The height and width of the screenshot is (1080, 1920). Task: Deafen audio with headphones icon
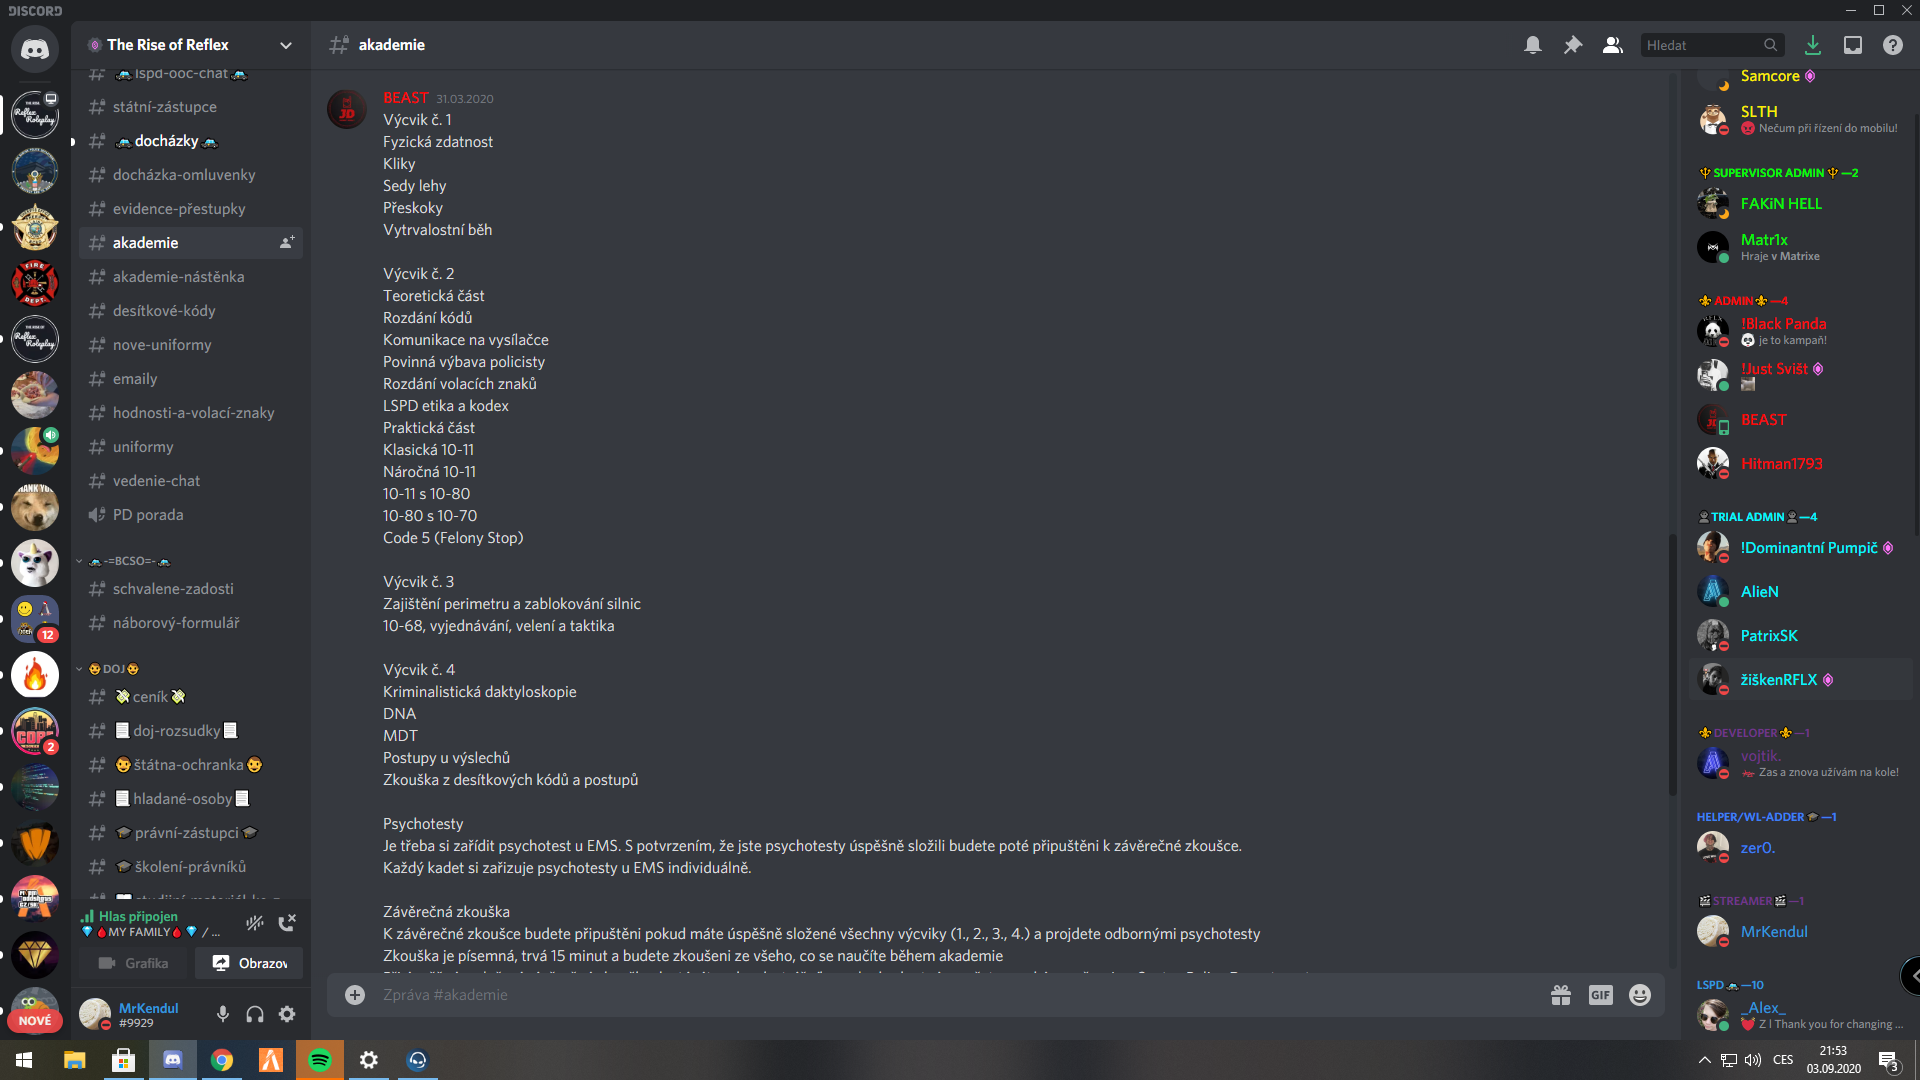point(255,1015)
